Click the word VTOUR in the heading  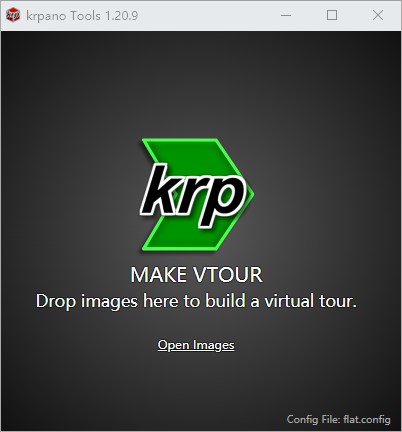coord(228,275)
